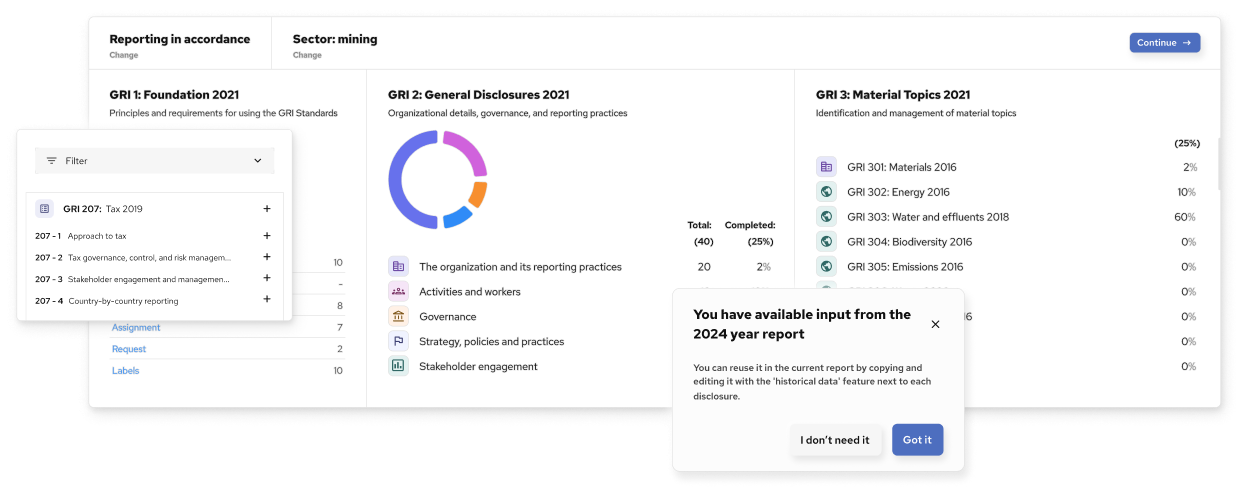Click GRI 1: Foundation 2021 heading

coord(174,95)
